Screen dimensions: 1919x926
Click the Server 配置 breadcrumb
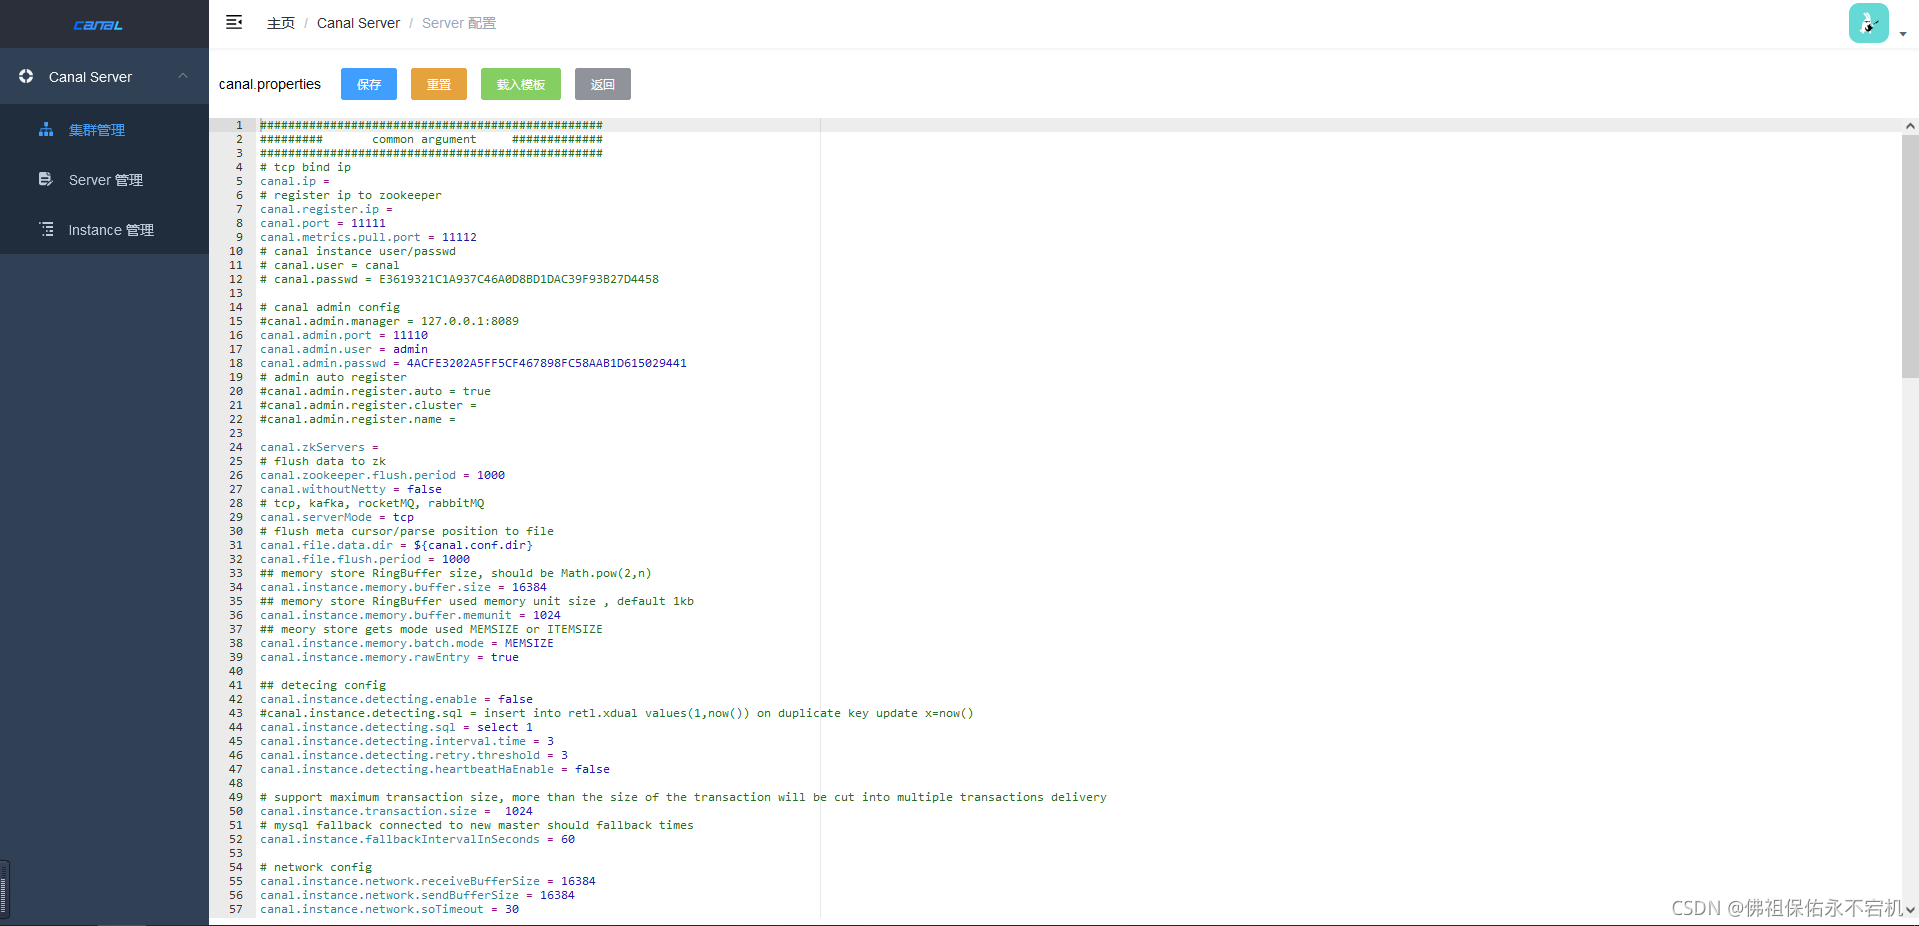click(x=459, y=23)
